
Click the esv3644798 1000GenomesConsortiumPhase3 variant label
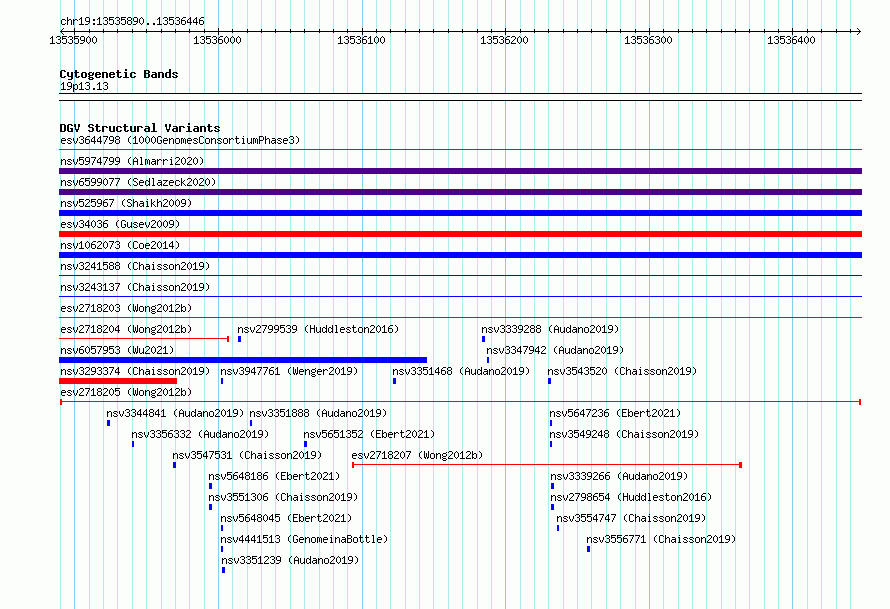point(180,140)
